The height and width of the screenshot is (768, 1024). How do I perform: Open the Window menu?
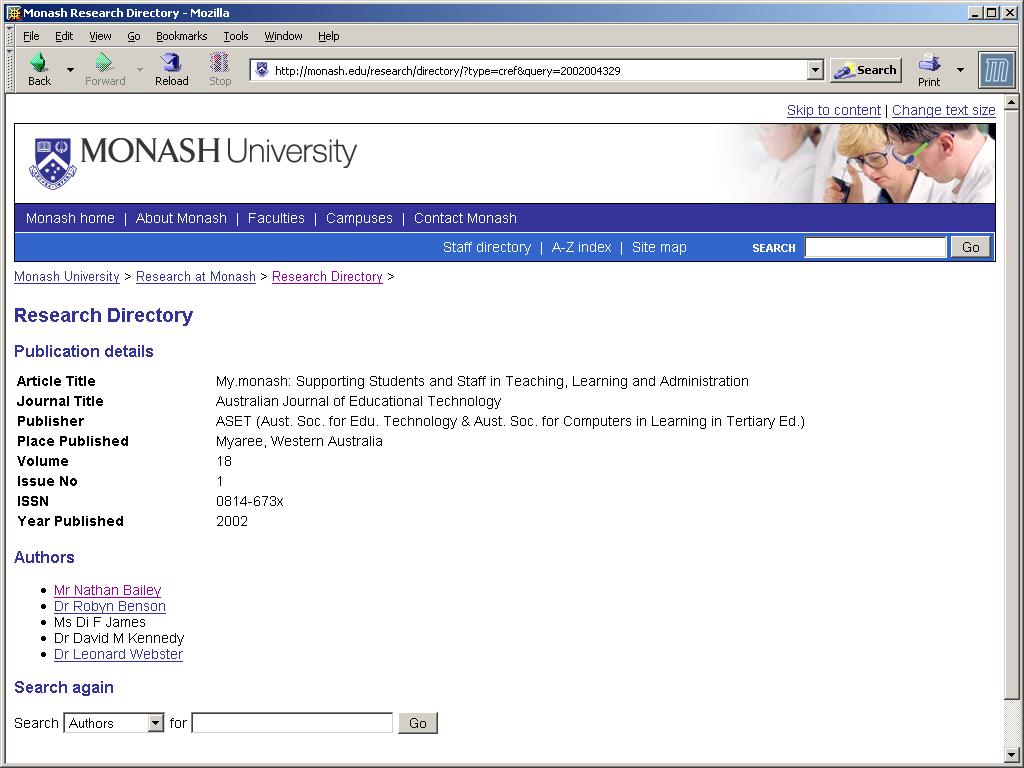click(x=283, y=36)
